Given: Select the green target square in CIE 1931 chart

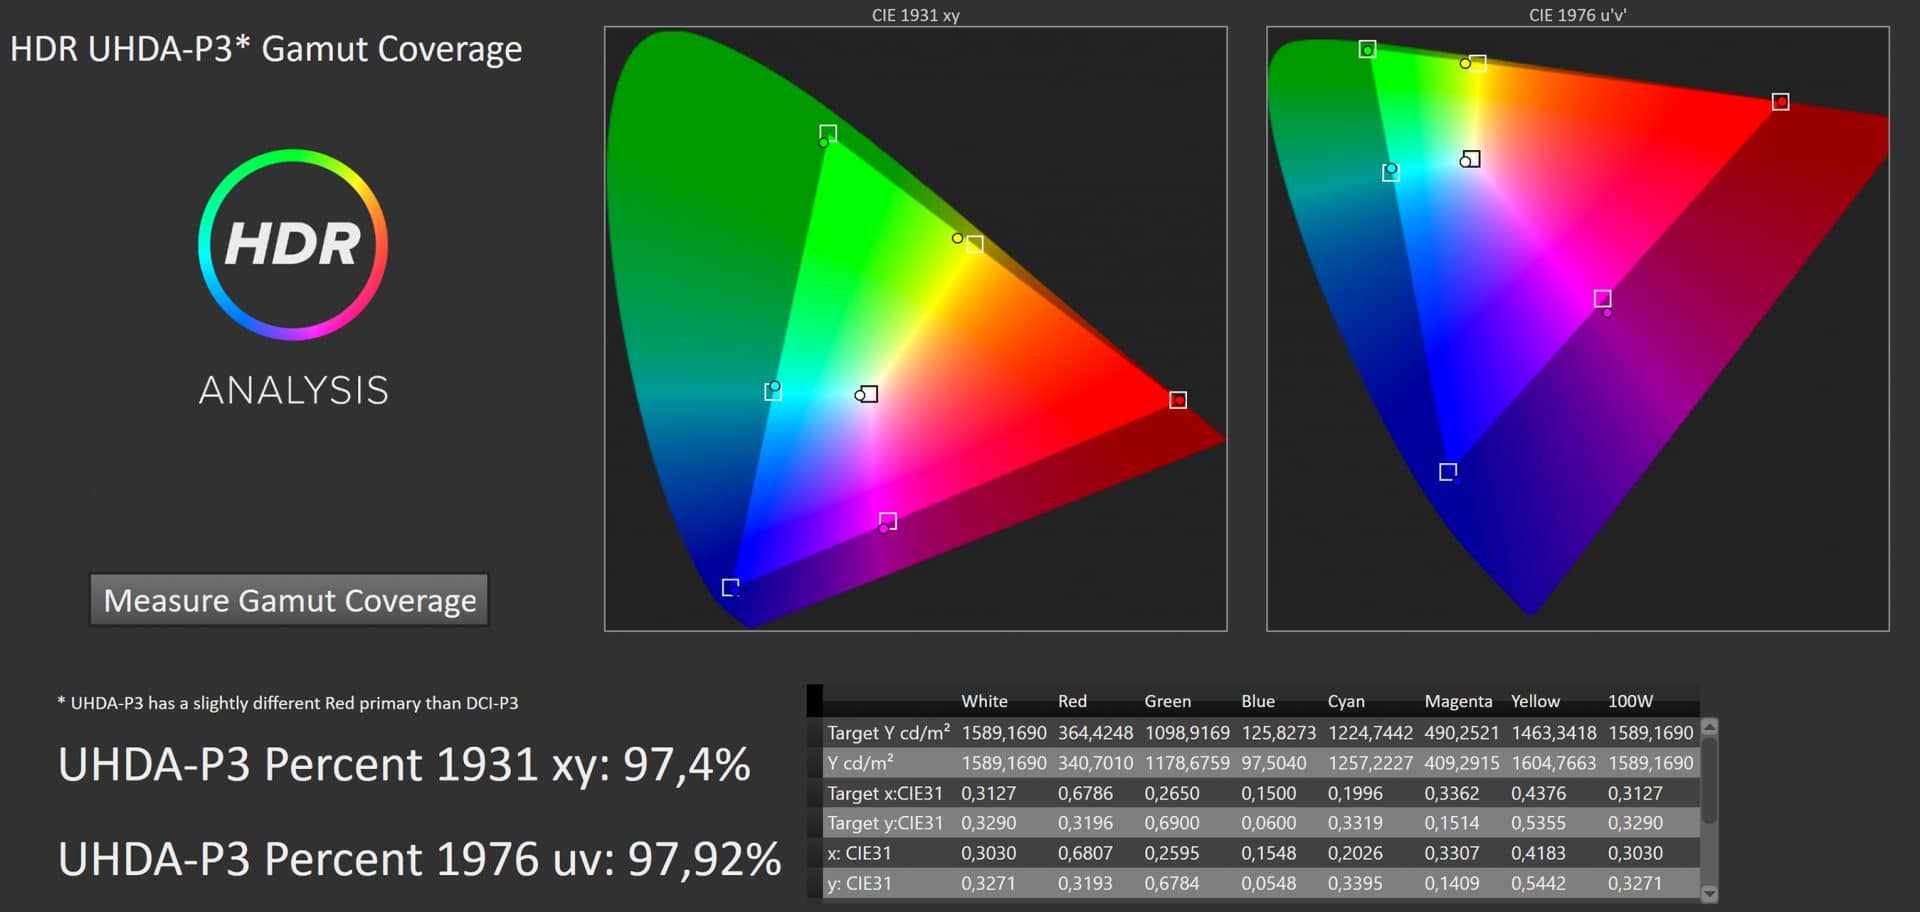Looking at the screenshot, I should [x=828, y=133].
